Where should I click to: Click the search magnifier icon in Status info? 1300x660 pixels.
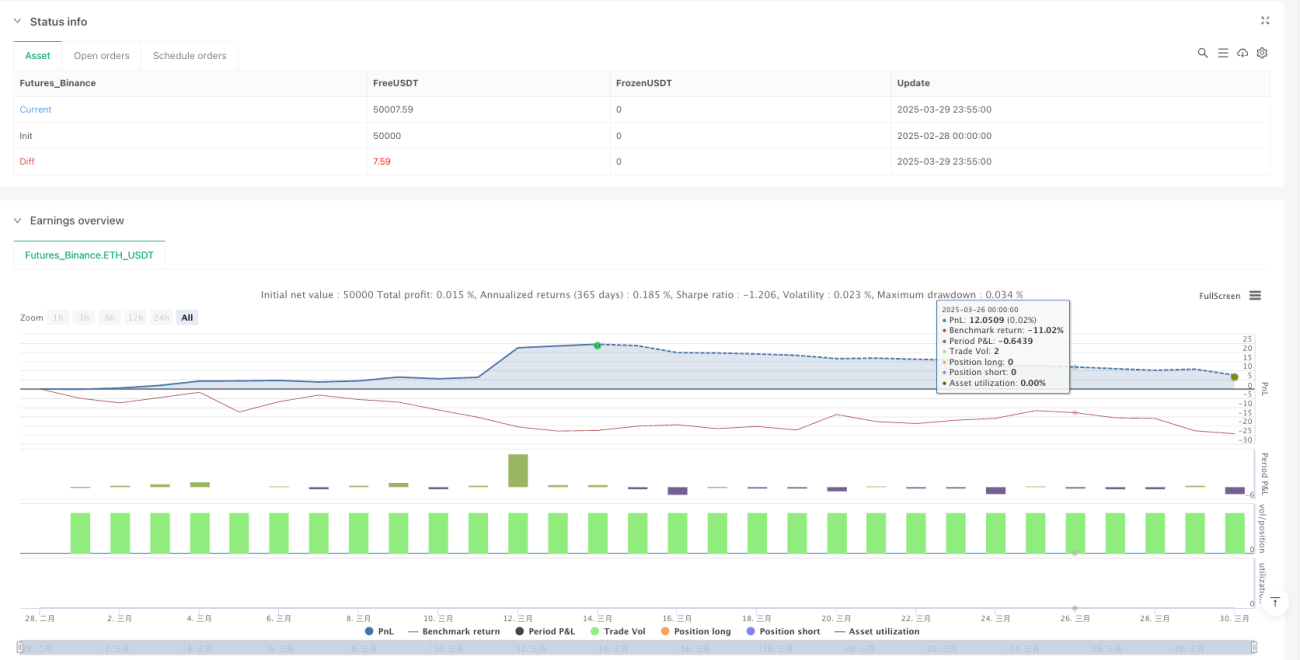[1203, 53]
